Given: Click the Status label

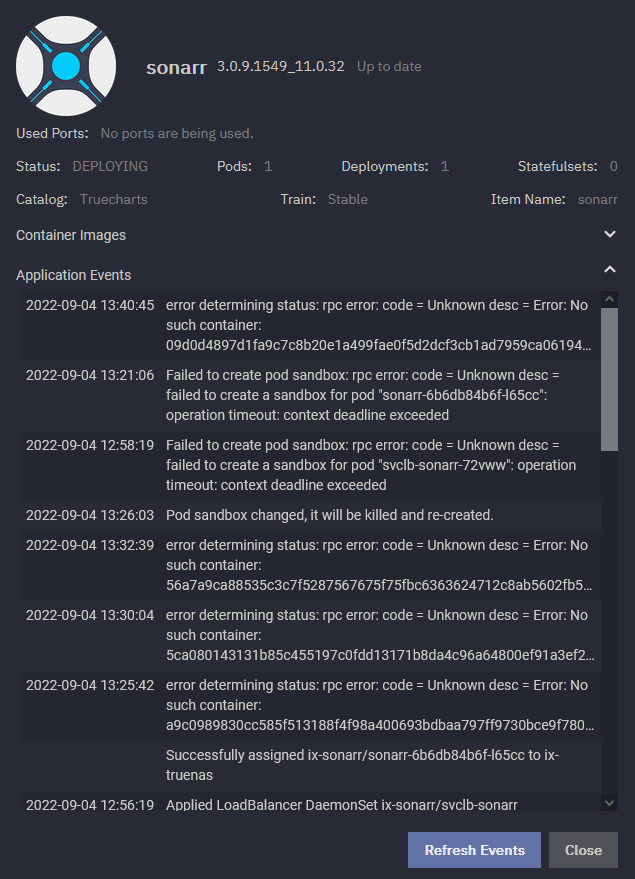Looking at the screenshot, I should pyautogui.click(x=38, y=166).
